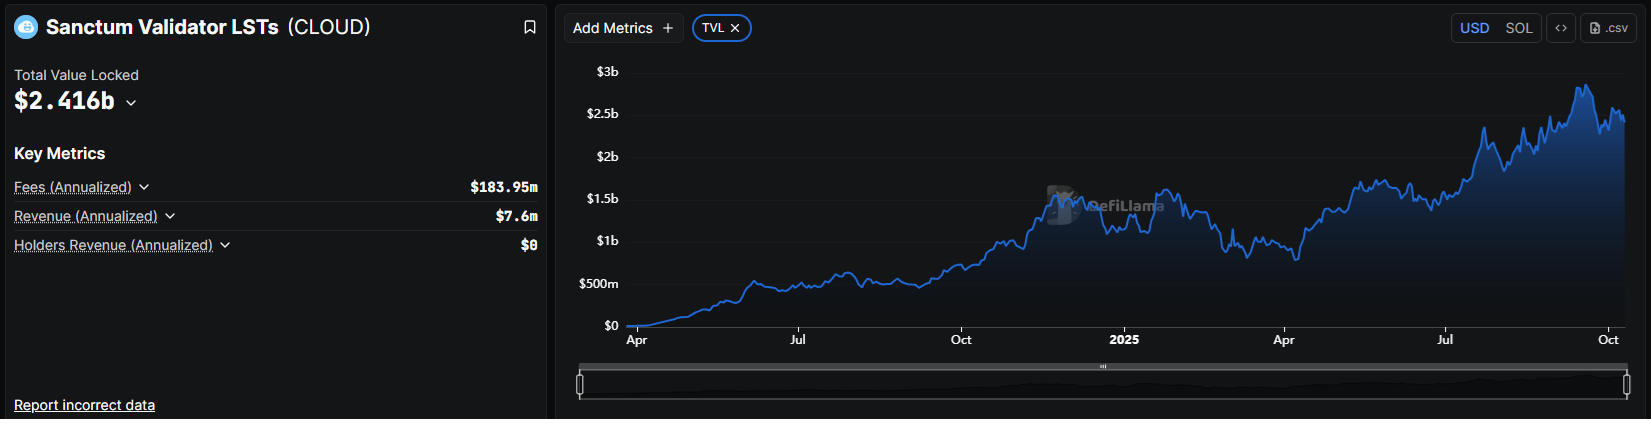Screen dimensions: 1651x435
Task: Expand the Revenue (Annualized) row
Action: click(170, 216)
